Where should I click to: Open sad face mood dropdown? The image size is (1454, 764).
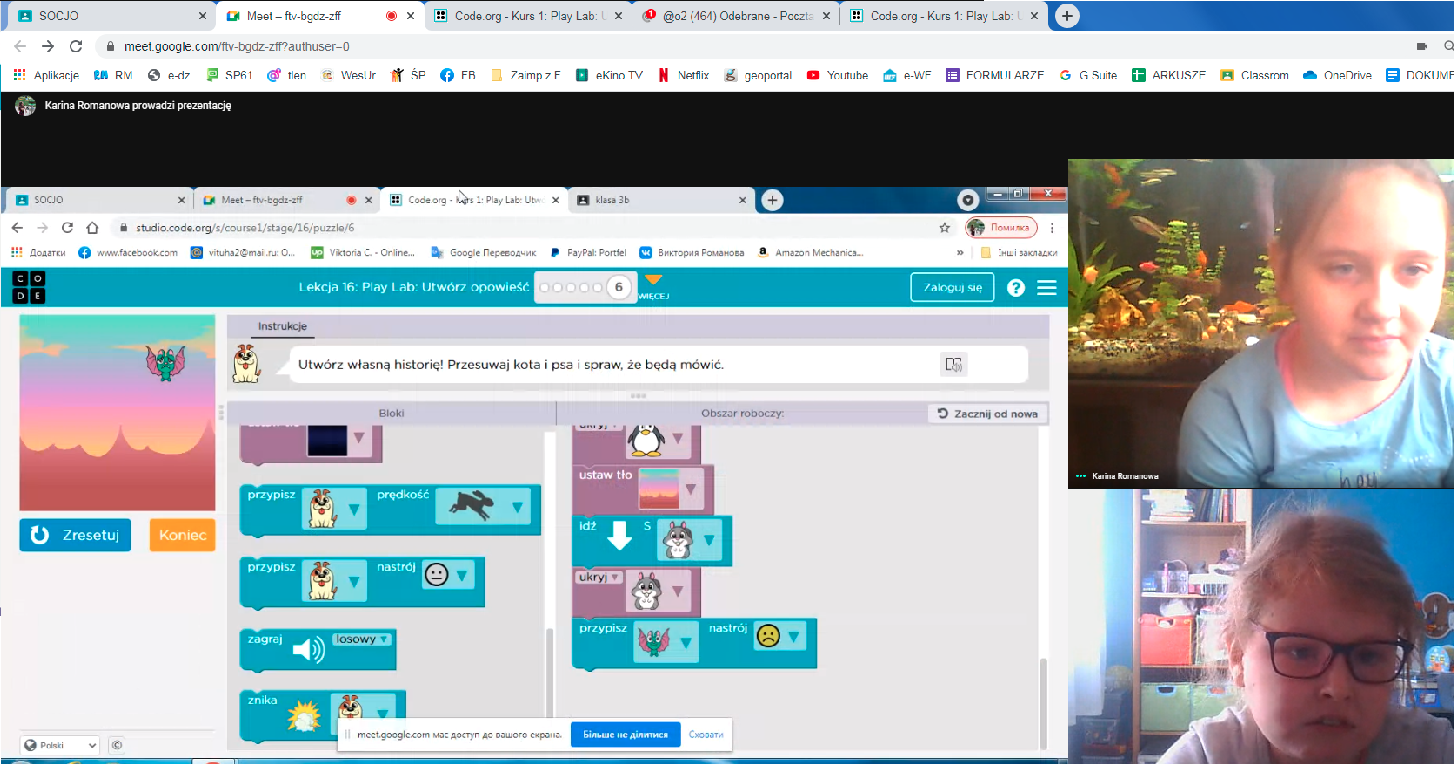pyautogui.click(x=779, y=636)
